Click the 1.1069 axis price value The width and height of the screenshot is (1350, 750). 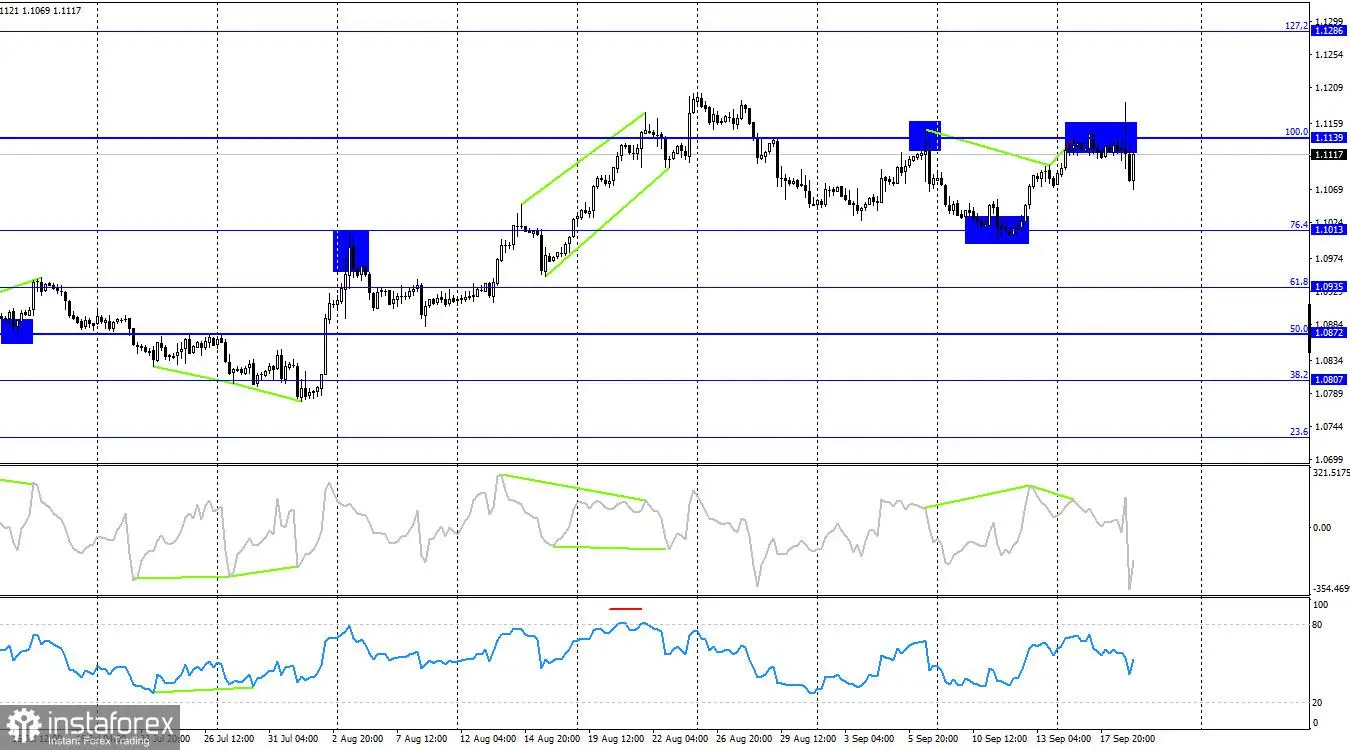click(1329, 189)
